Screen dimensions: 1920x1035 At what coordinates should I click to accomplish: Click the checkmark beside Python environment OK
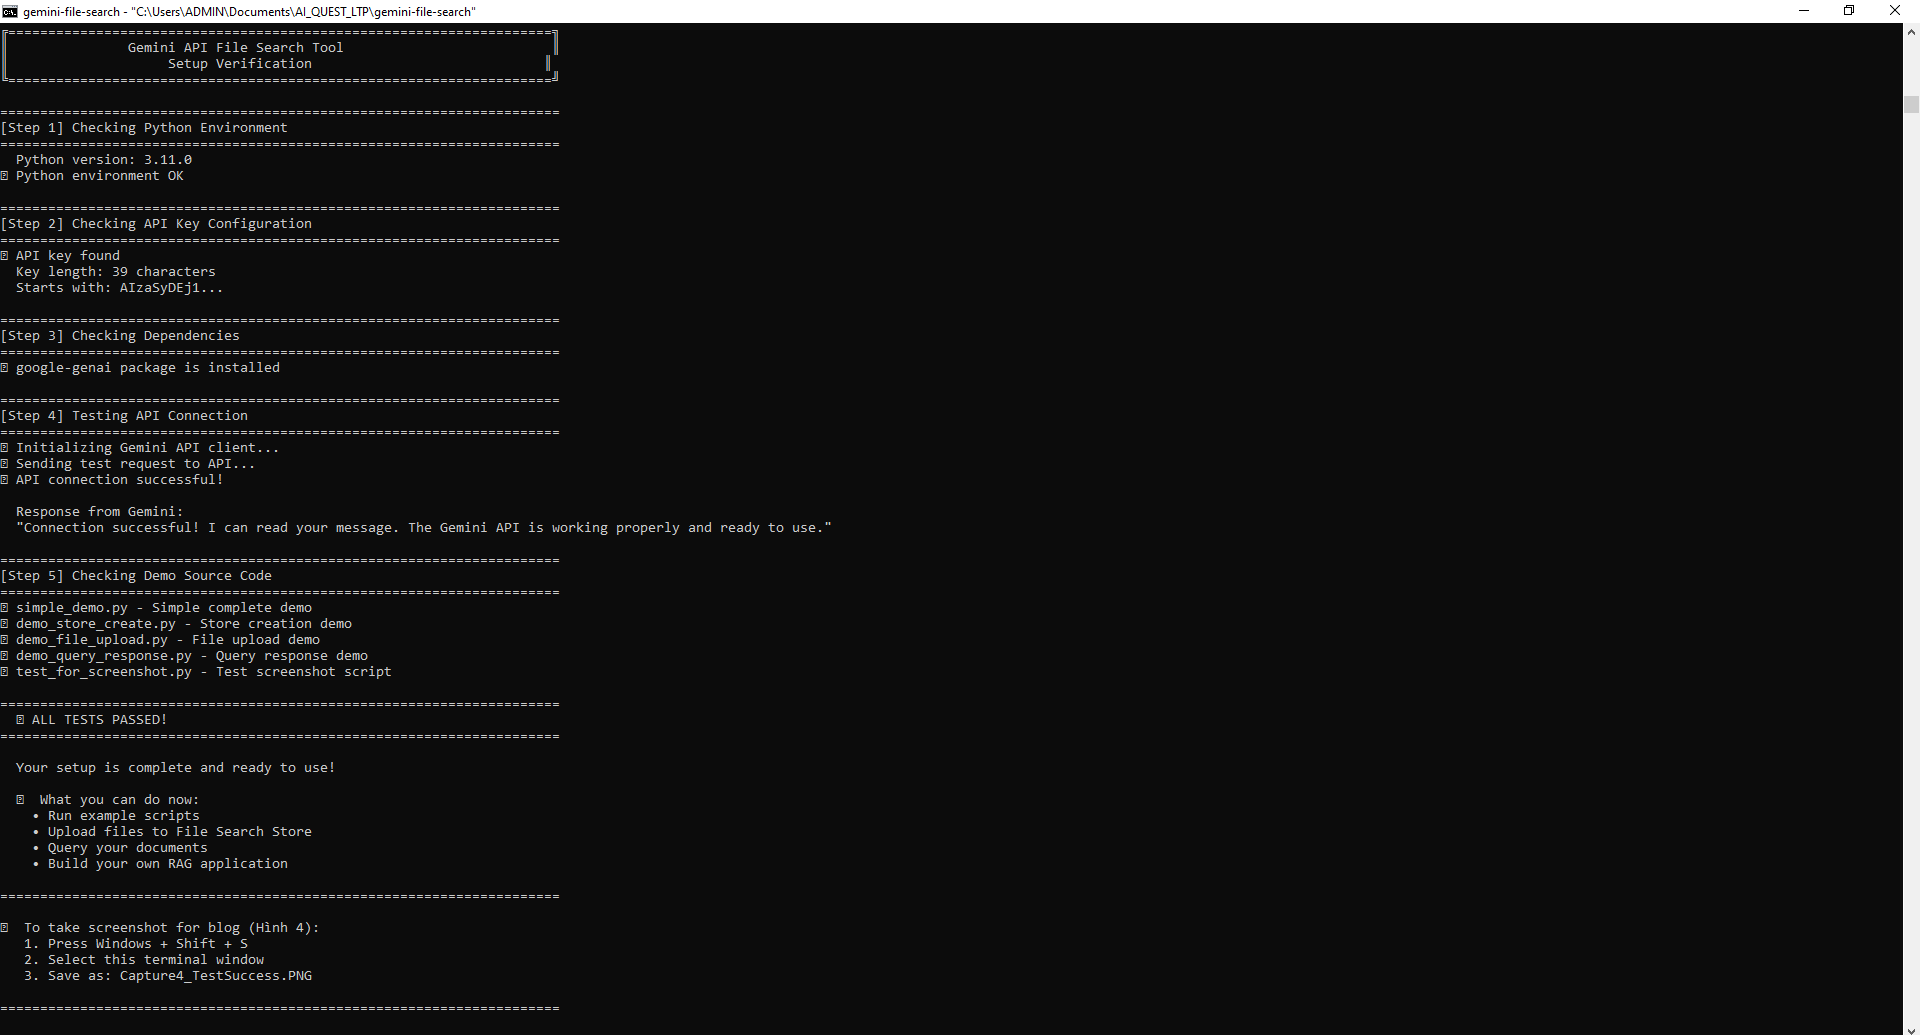point(5,175)
